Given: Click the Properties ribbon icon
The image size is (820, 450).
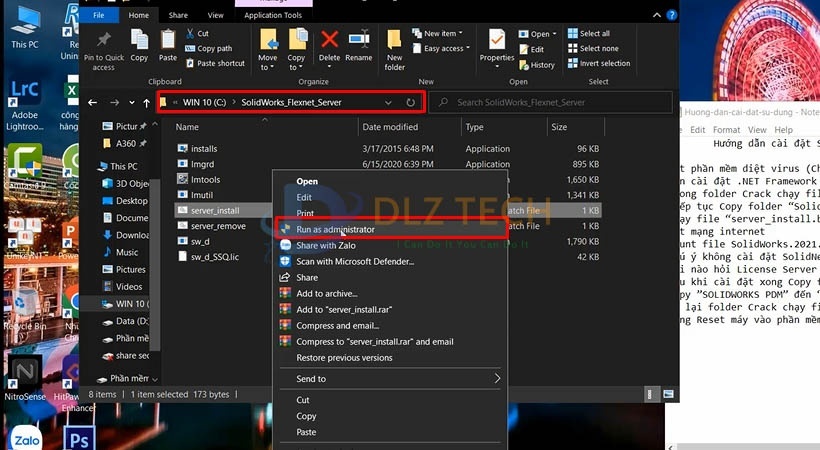Looking at the screenshot, I should pyautogui.click(x=497, y=40).
